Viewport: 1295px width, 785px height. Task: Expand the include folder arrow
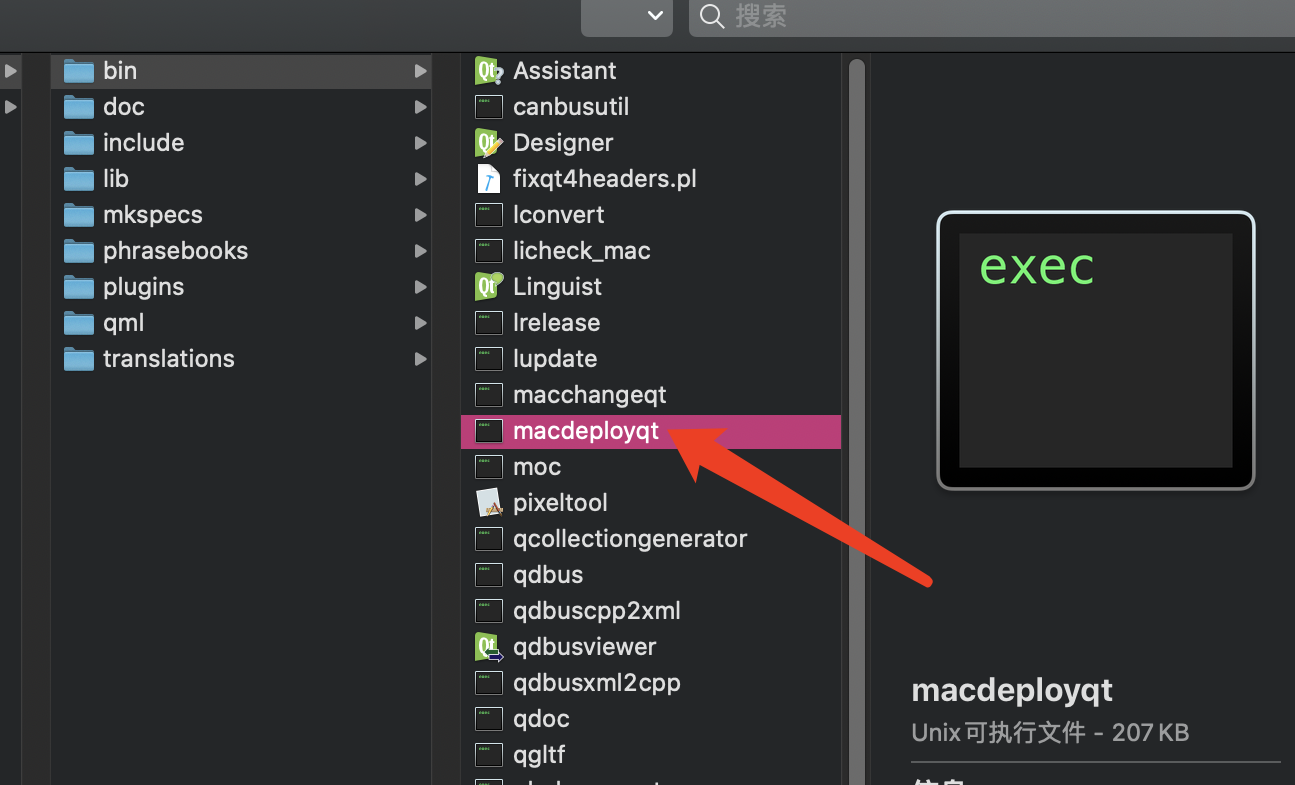[421, 143]
